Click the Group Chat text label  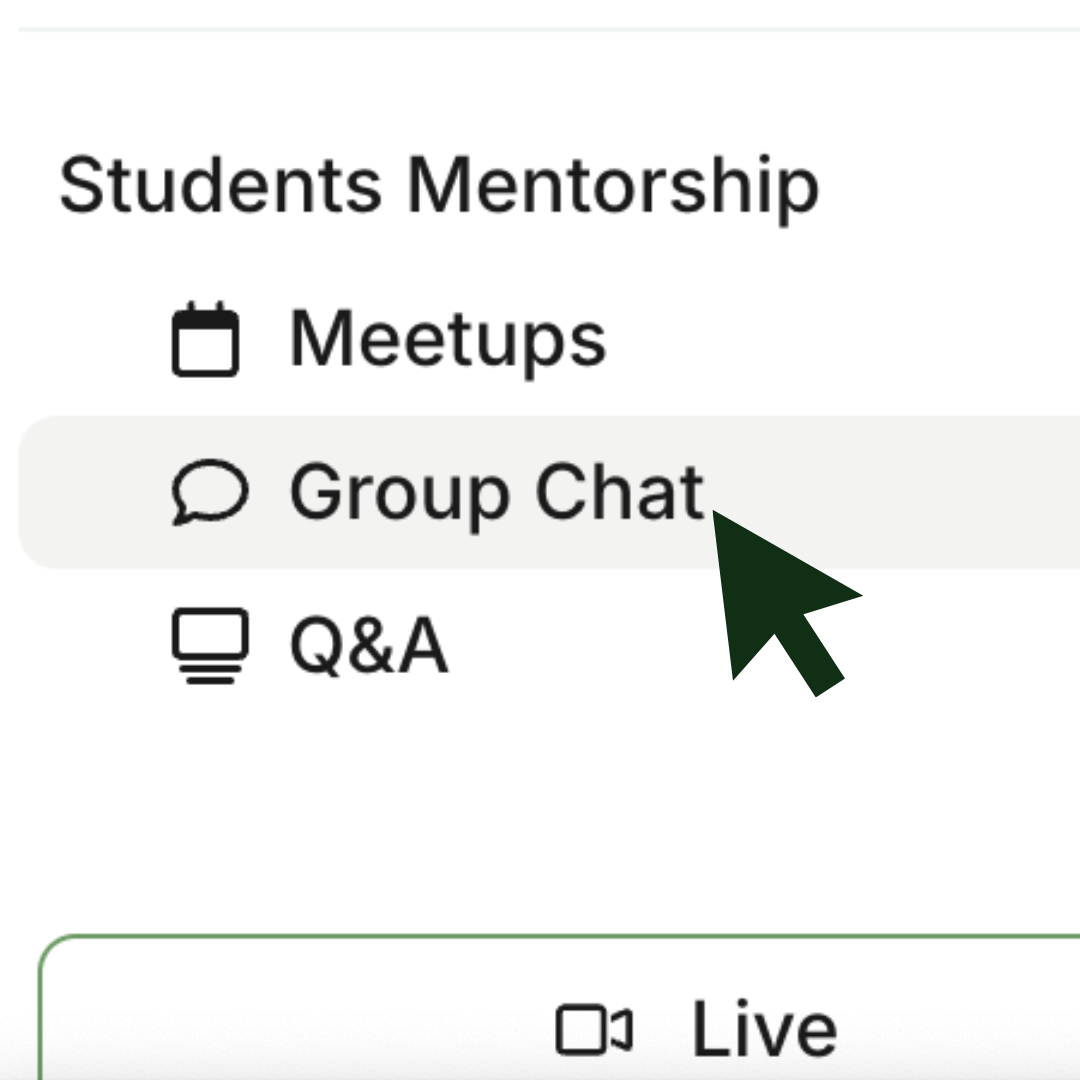[497, 493]
